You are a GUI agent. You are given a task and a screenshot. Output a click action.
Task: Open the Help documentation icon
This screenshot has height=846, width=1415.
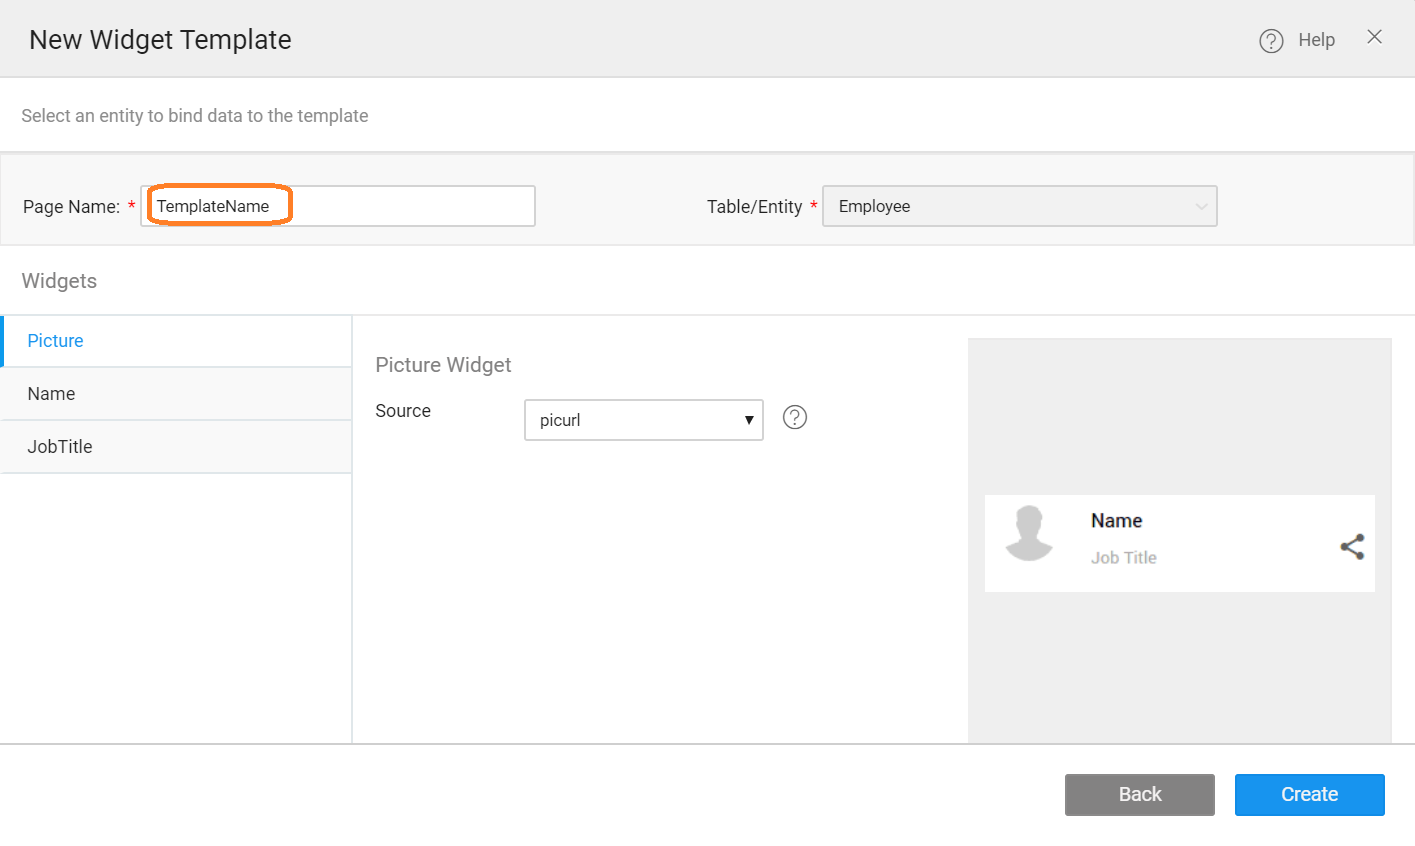click(1270, 39)
